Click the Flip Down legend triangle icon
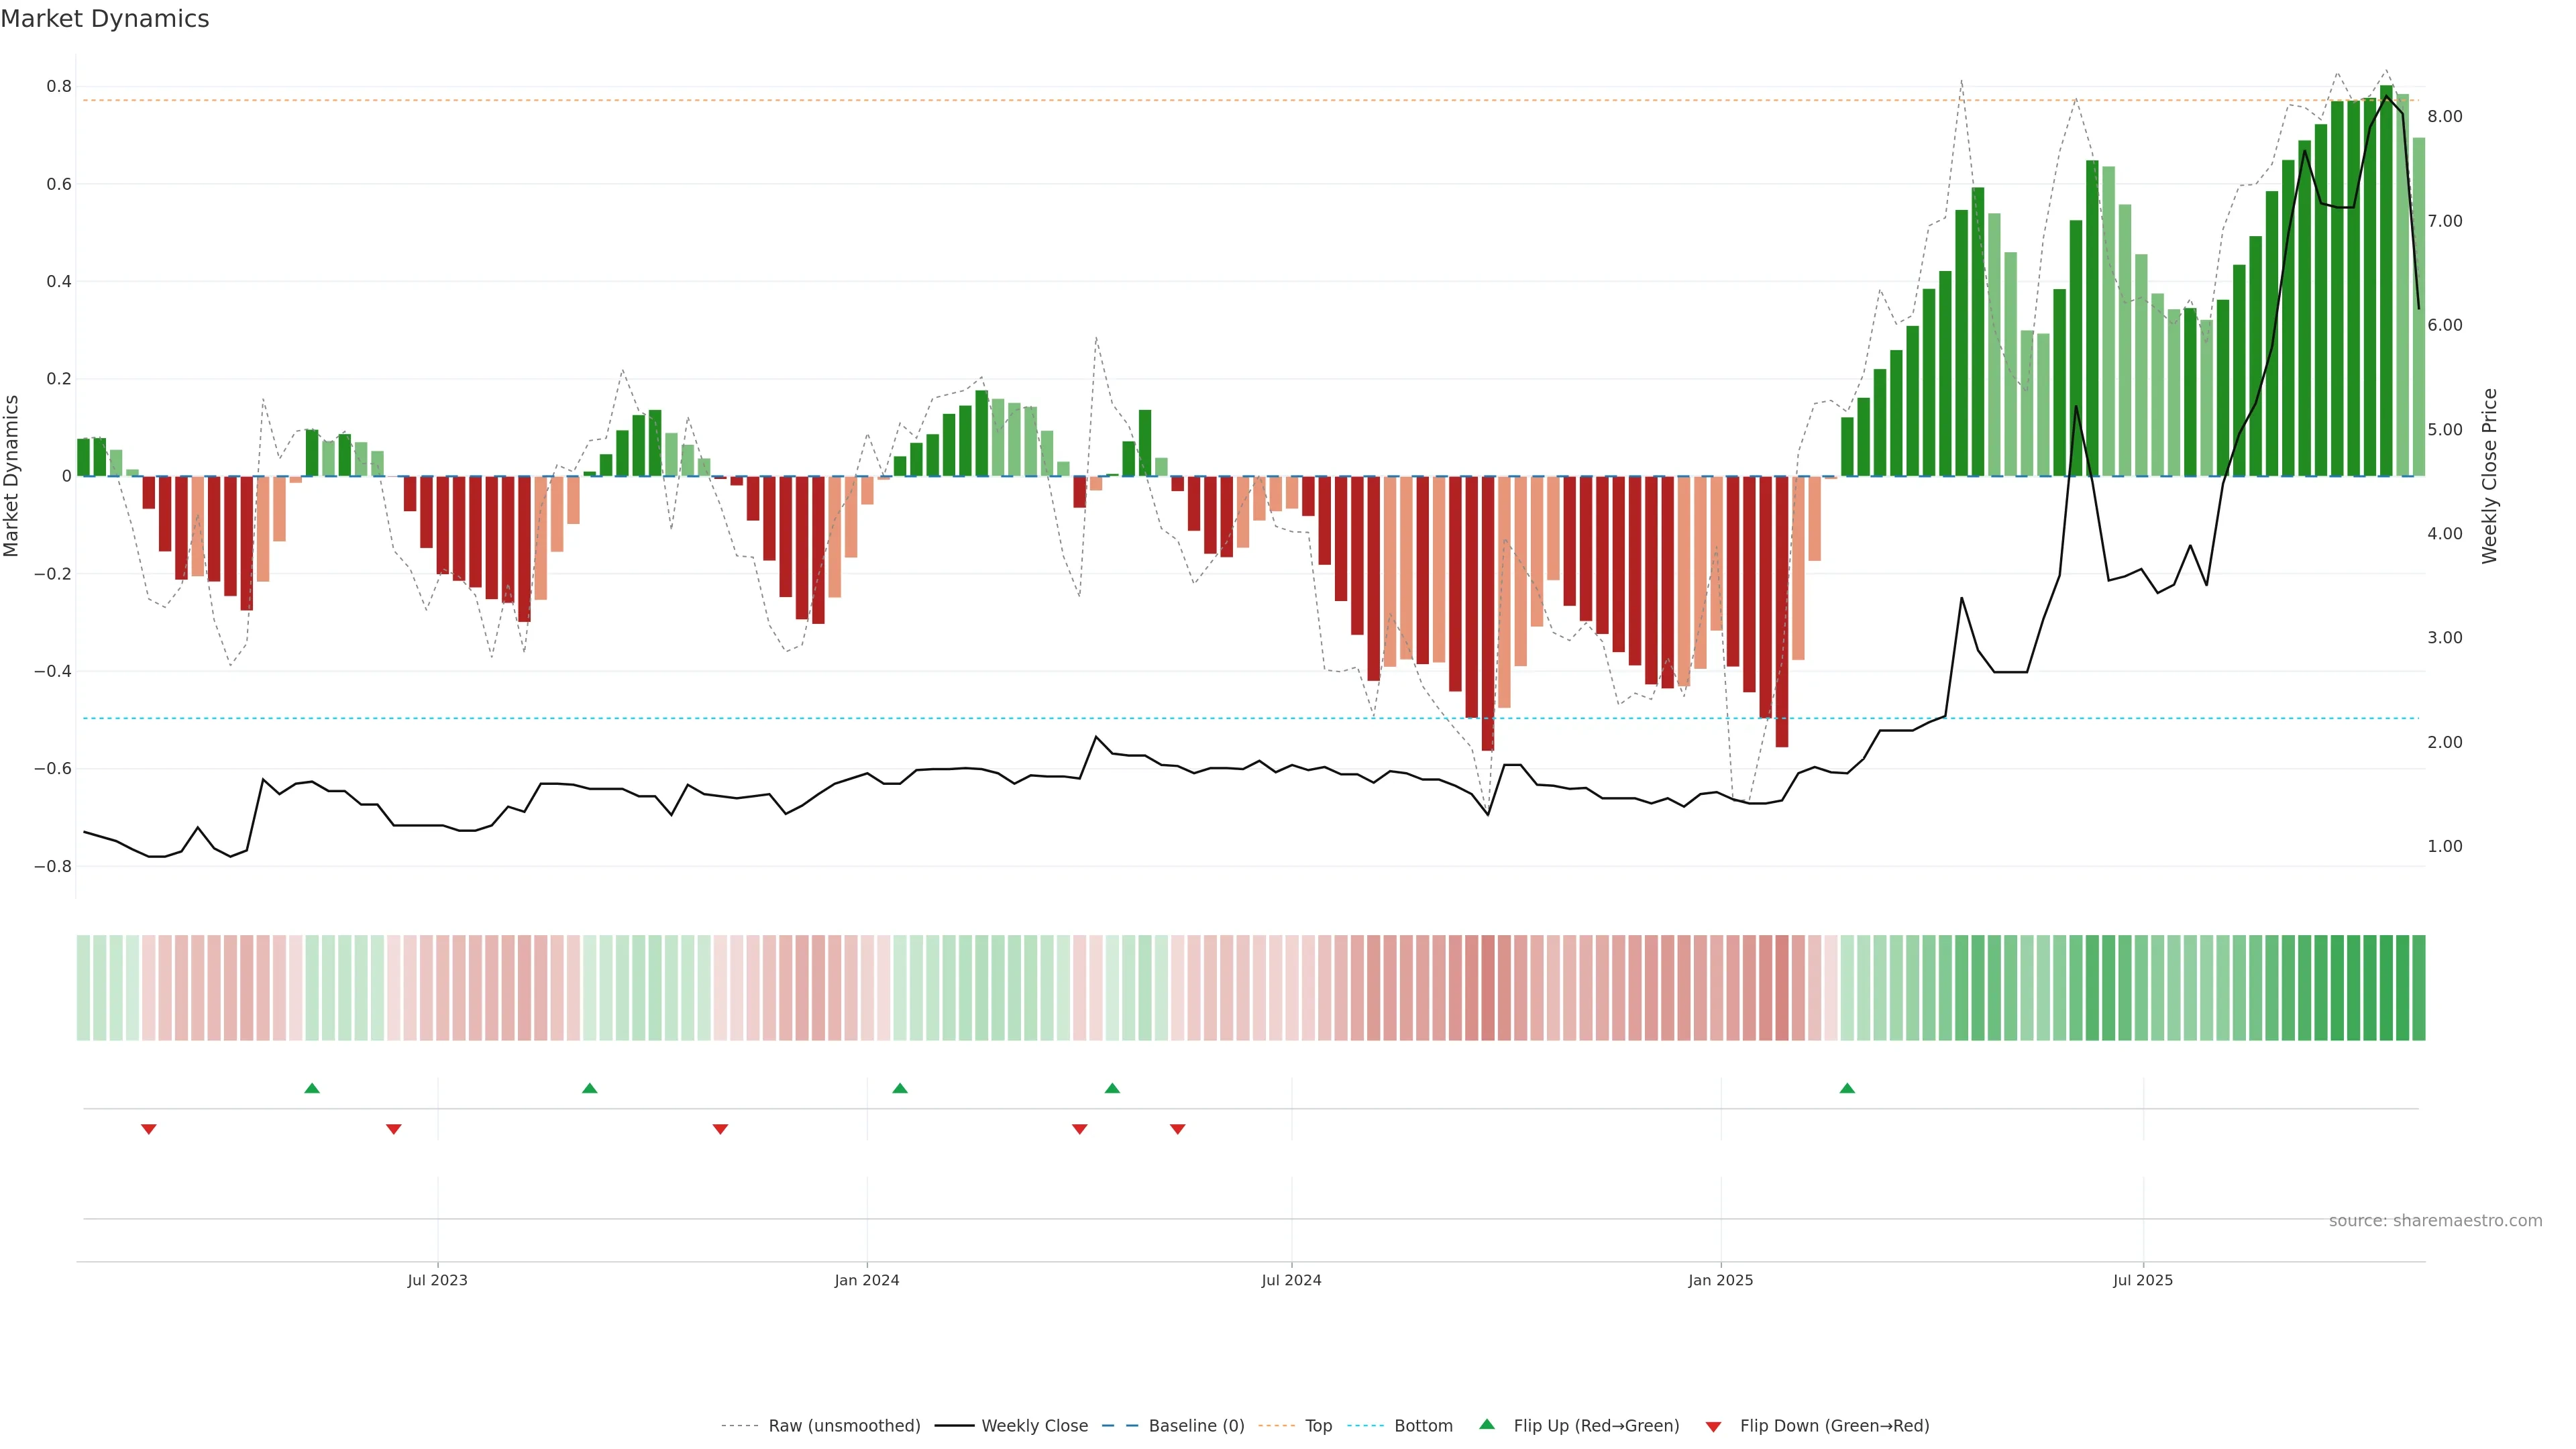 1713,1426
